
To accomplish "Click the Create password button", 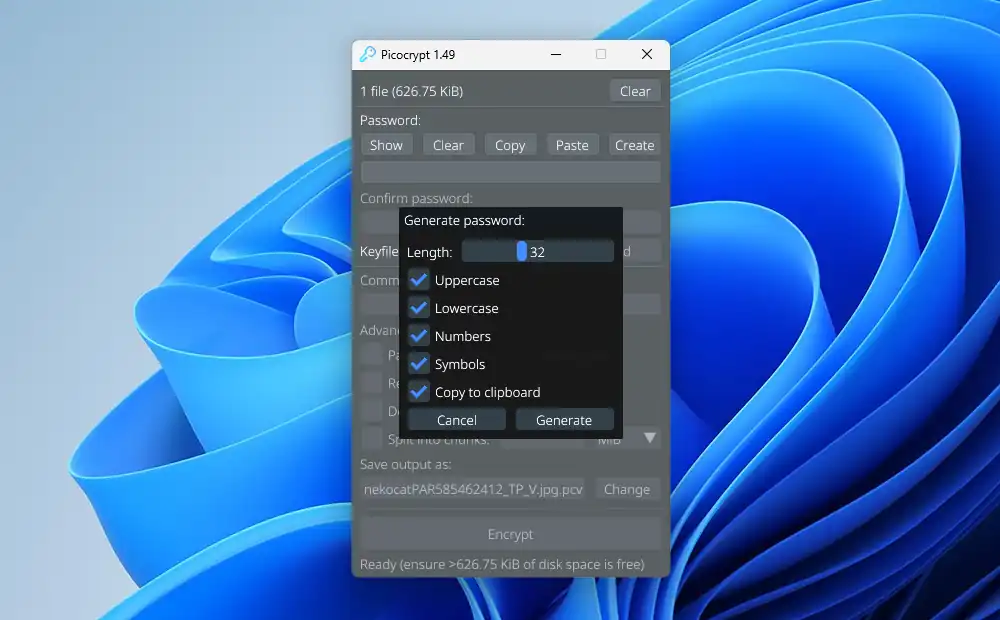I will coord(634,145).
